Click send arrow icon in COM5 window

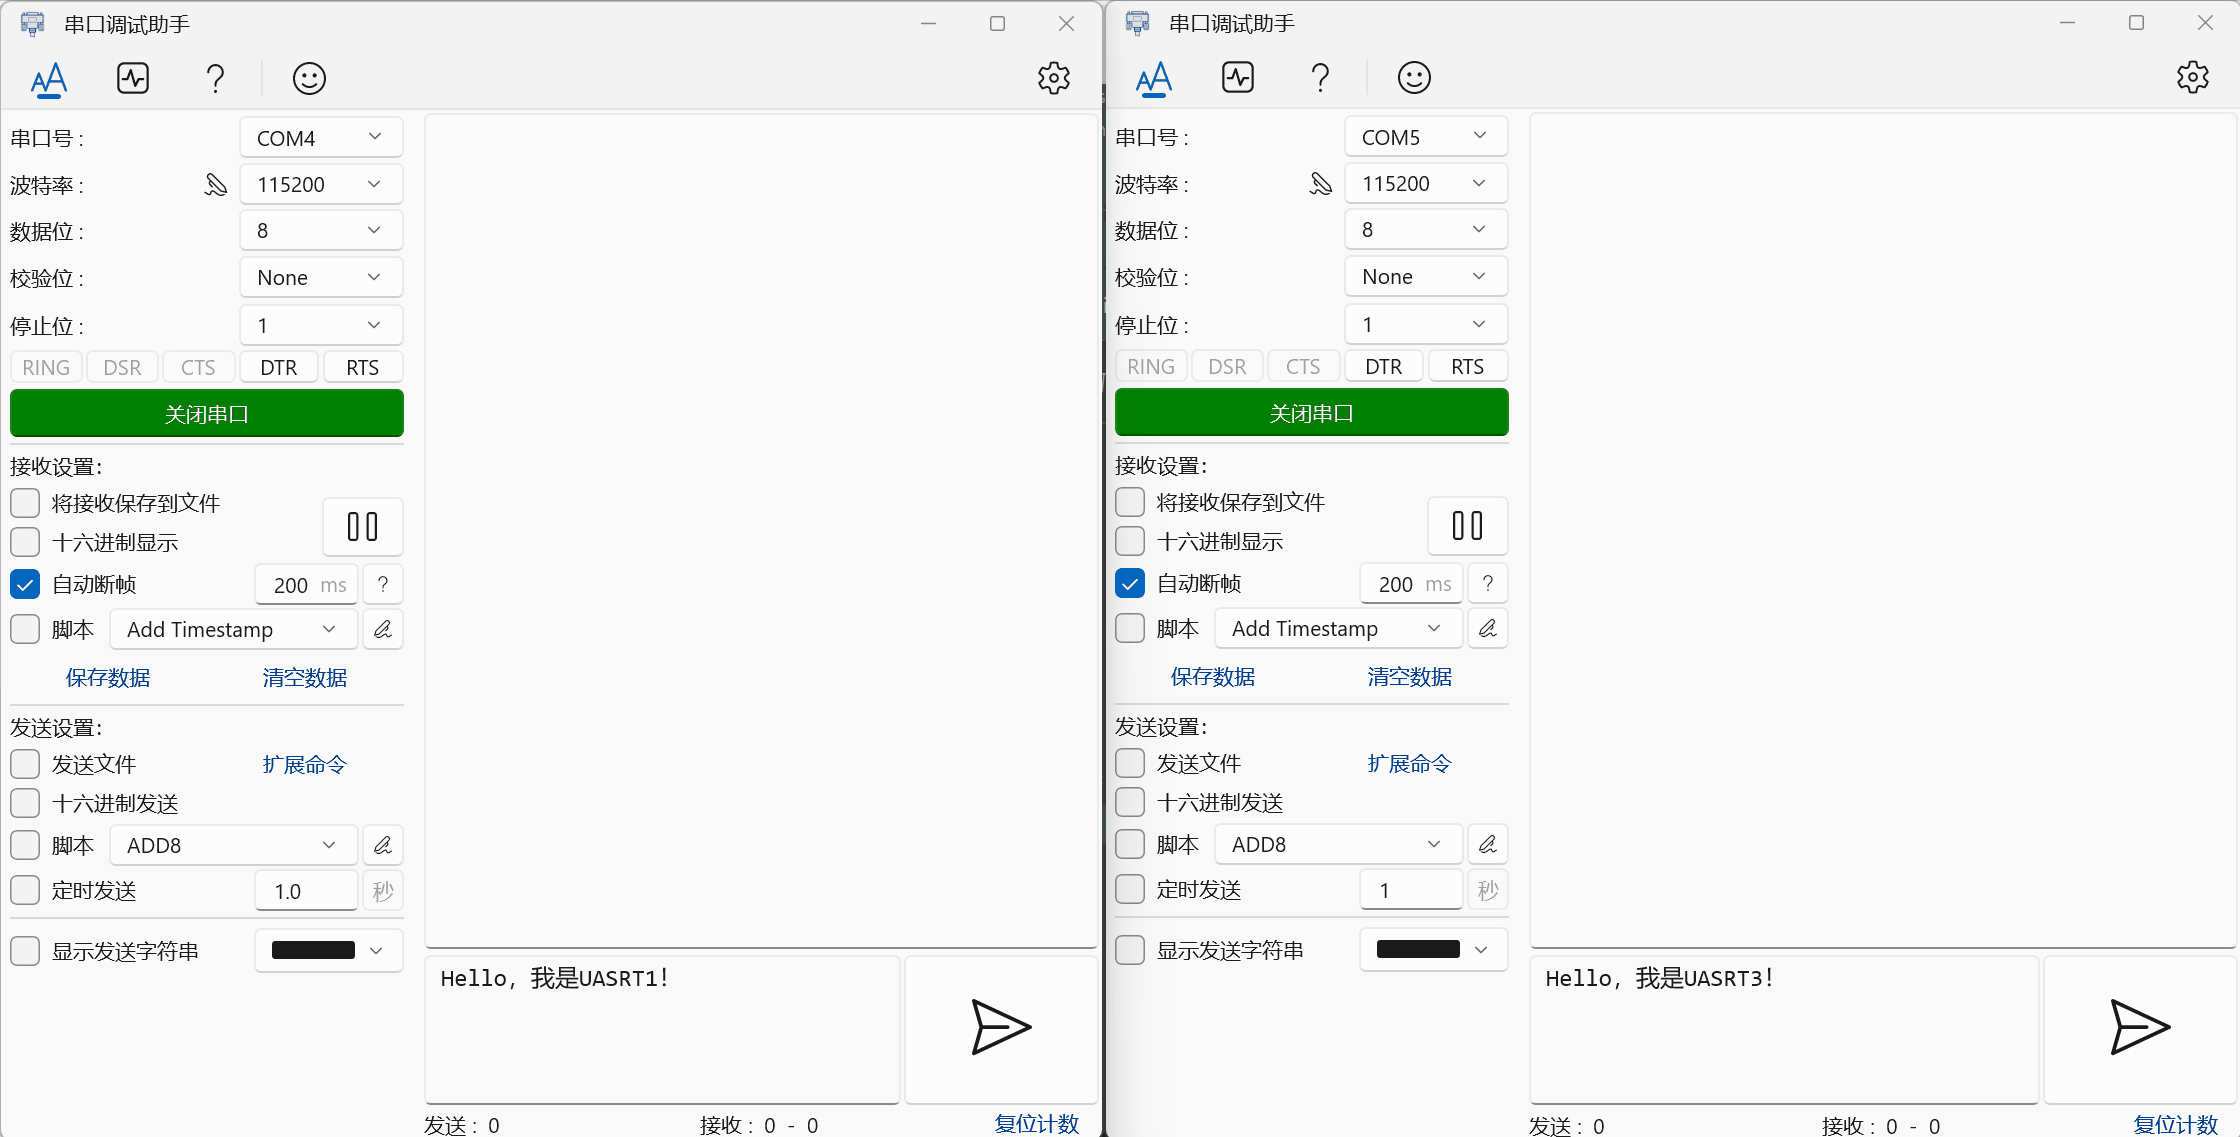(2138, 1028)
